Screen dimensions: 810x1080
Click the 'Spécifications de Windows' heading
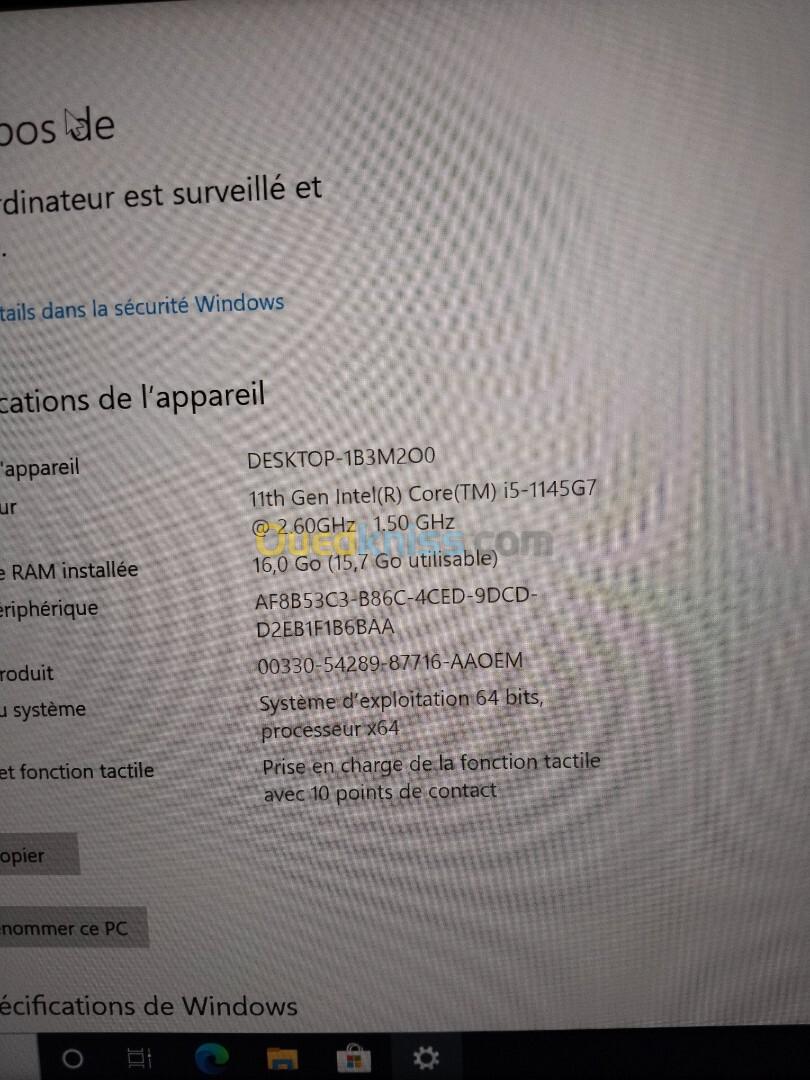tap(148, 1006)
